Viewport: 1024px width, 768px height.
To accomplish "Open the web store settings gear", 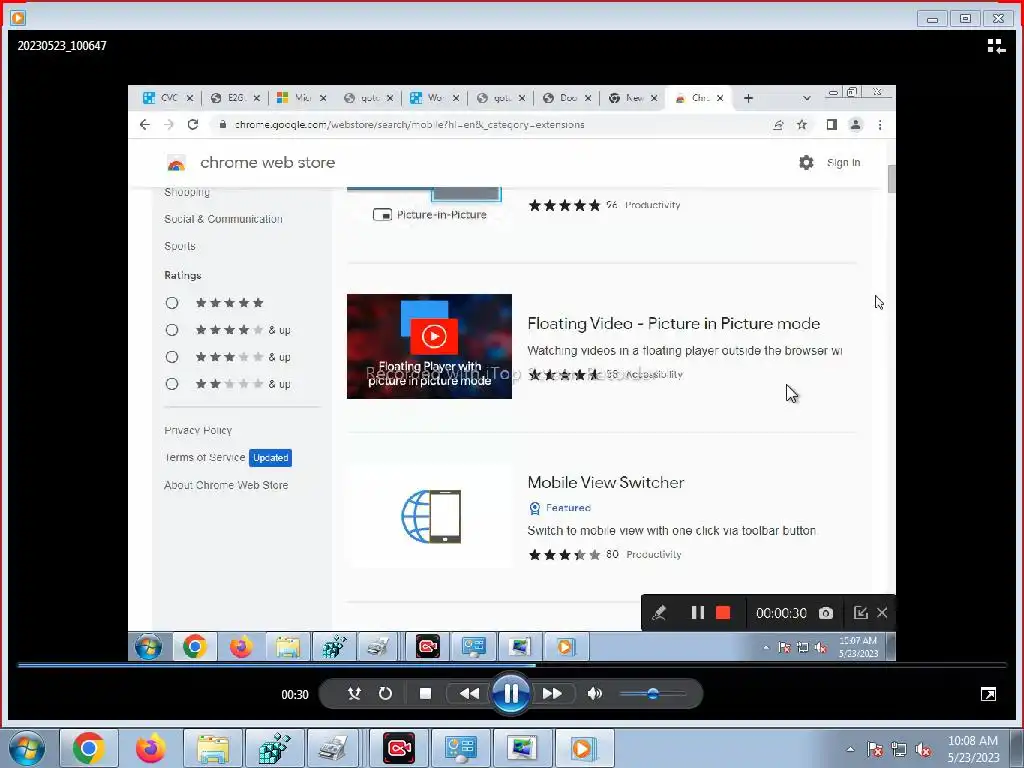I will click(x=807, y=163).
